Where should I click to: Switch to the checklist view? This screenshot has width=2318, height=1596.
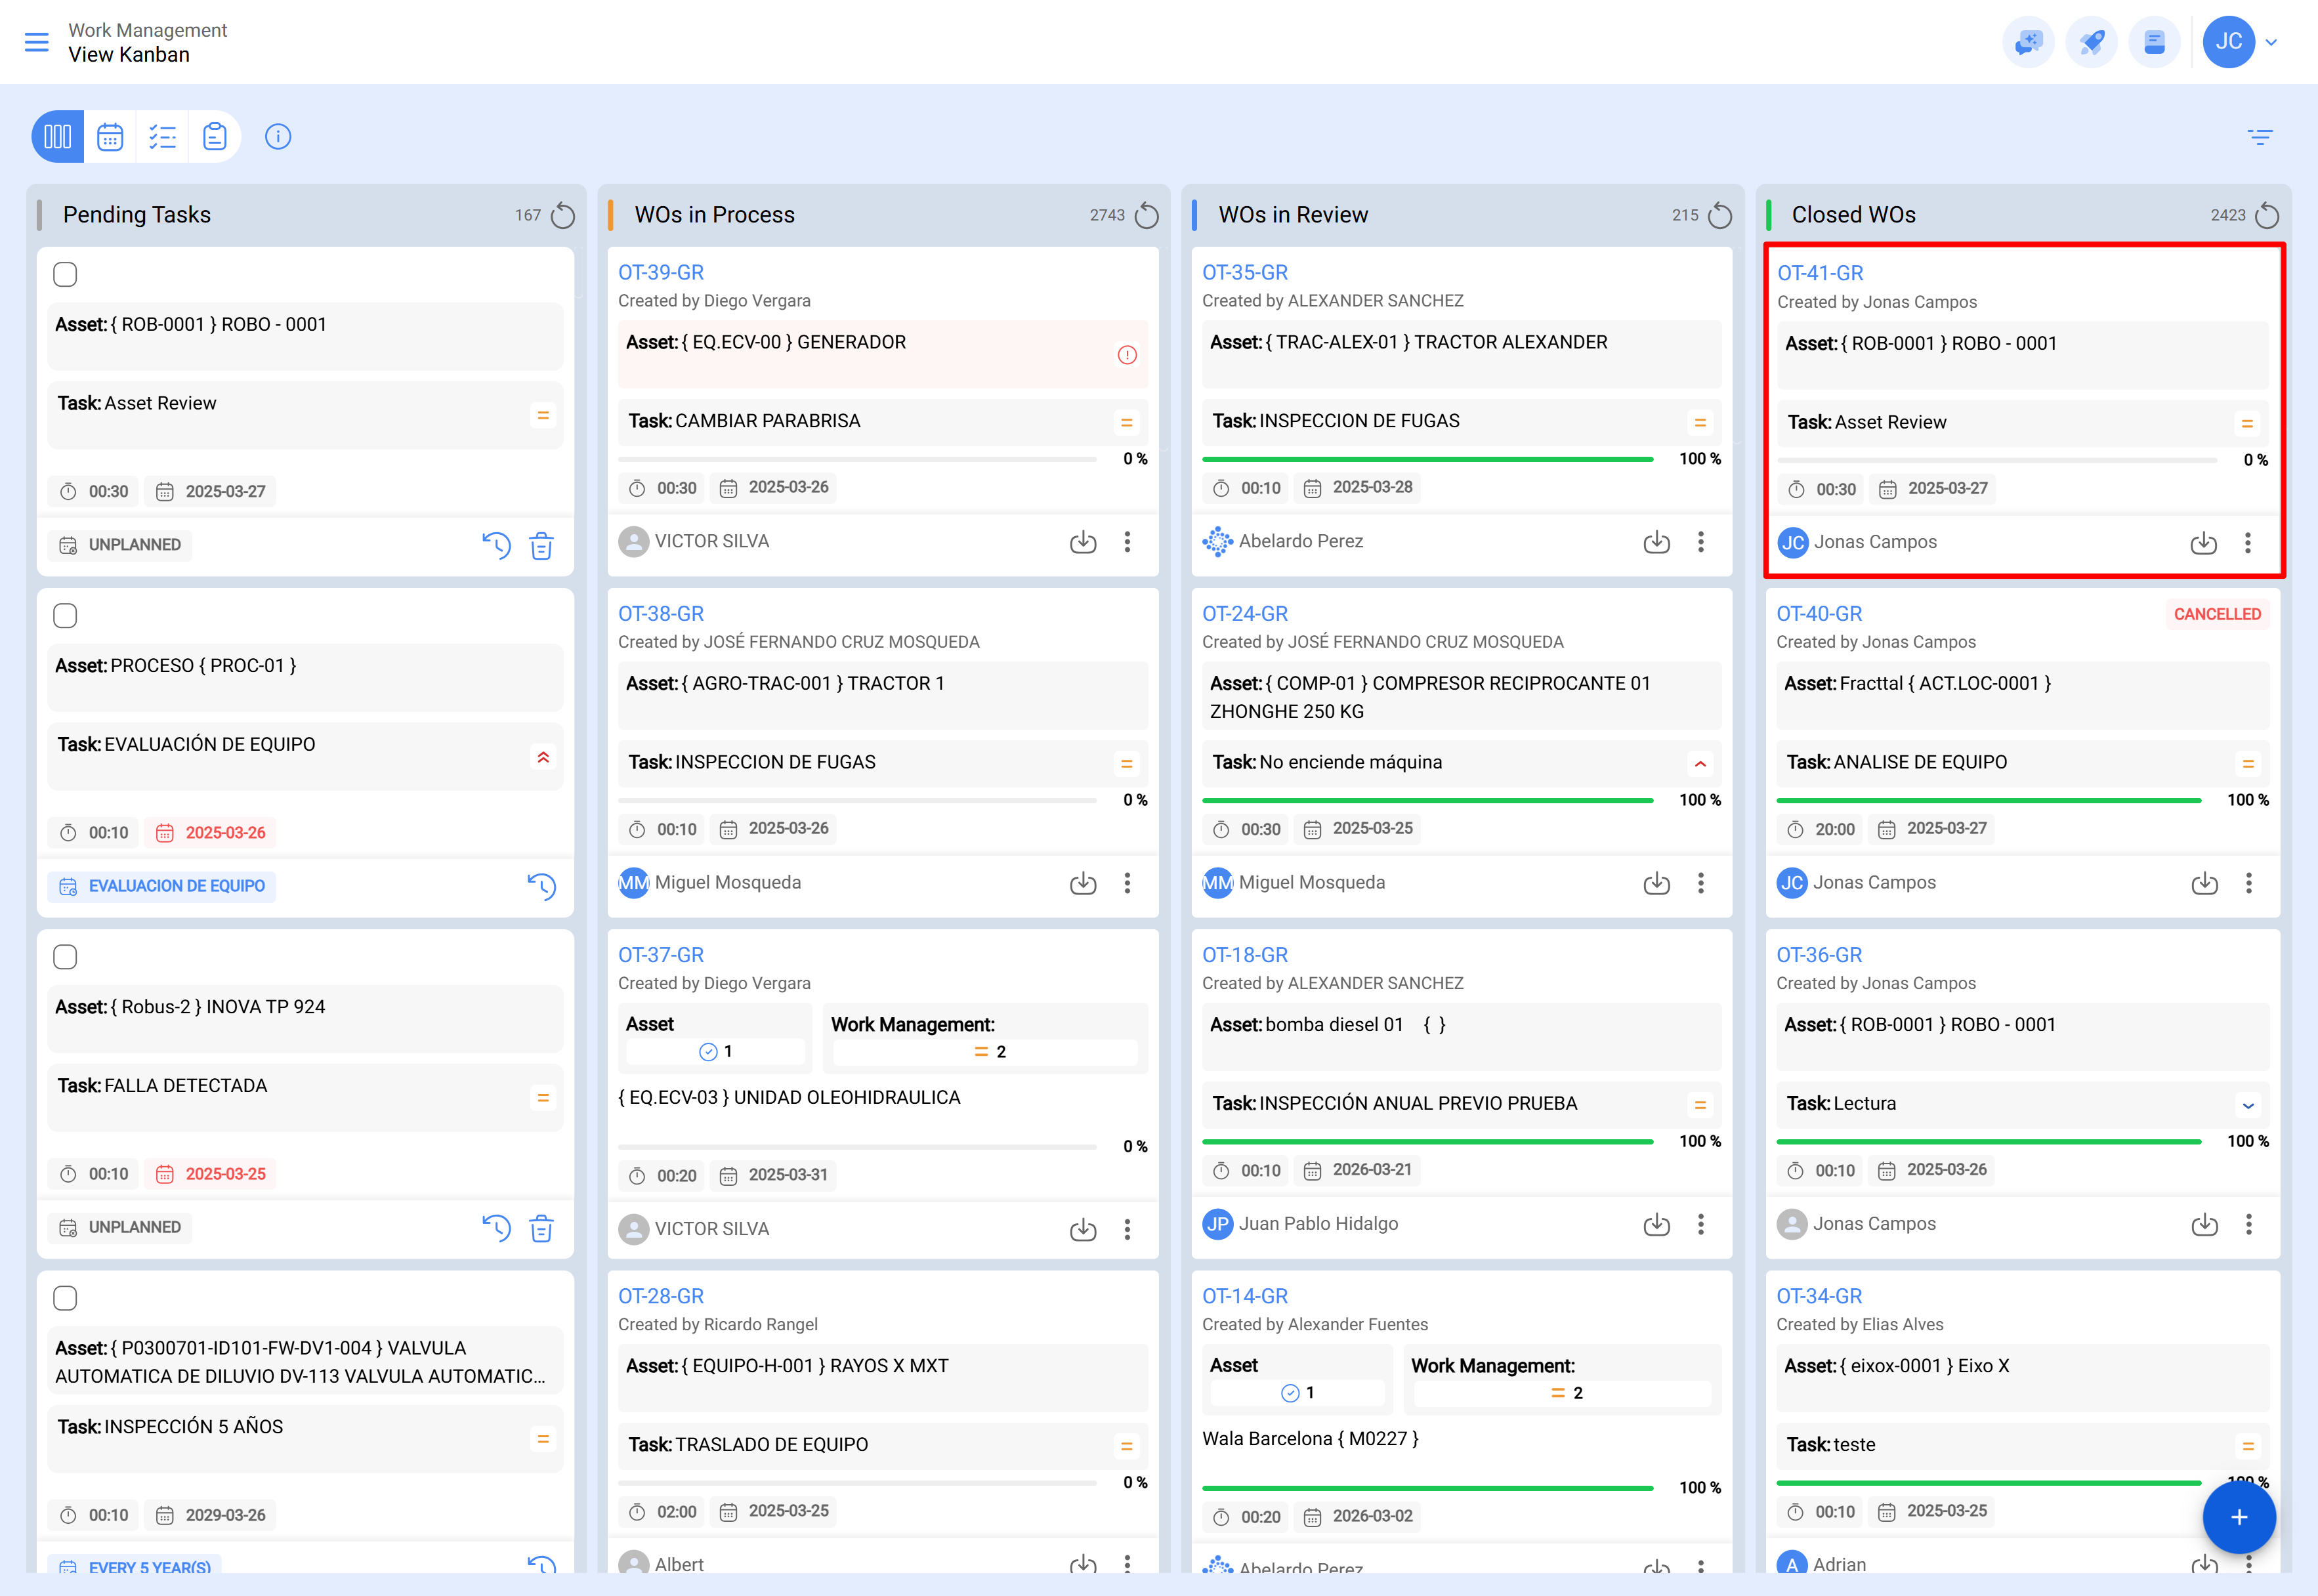[x=163, y=137]
